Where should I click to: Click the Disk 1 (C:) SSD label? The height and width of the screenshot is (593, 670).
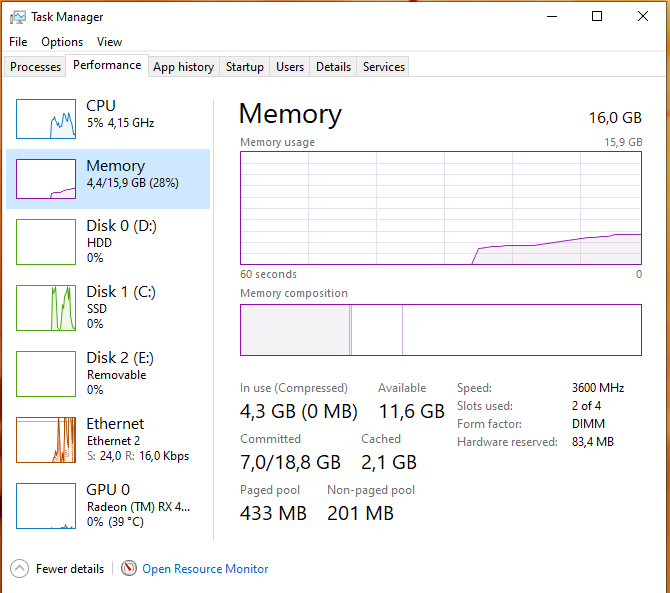pyautogui.click(x=121, y=300)
